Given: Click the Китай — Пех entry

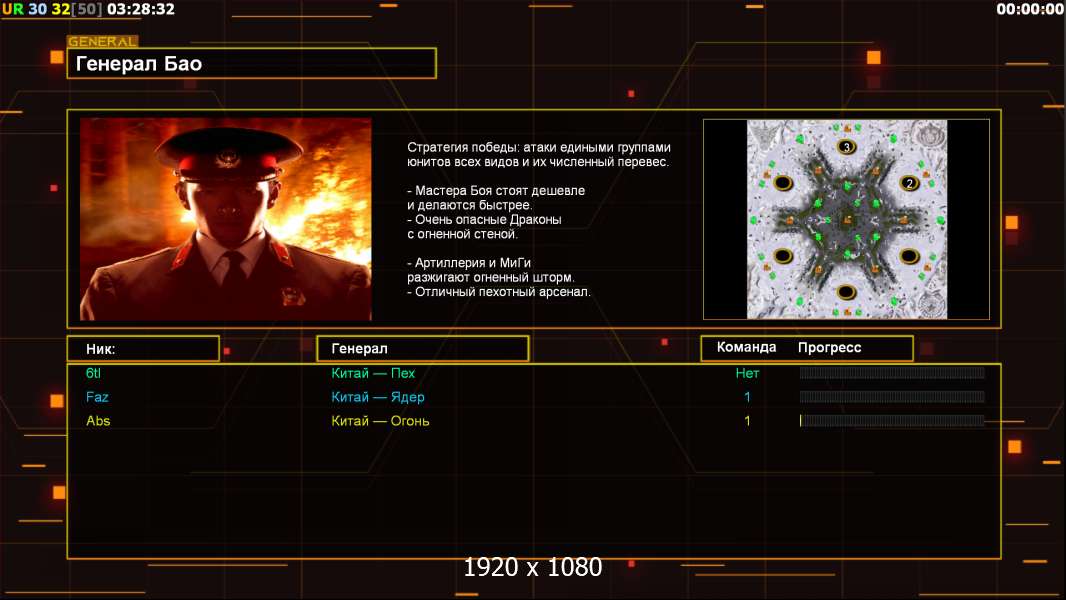Looking at the screenshot, I should pyautogui.click(x=373, y=373).
